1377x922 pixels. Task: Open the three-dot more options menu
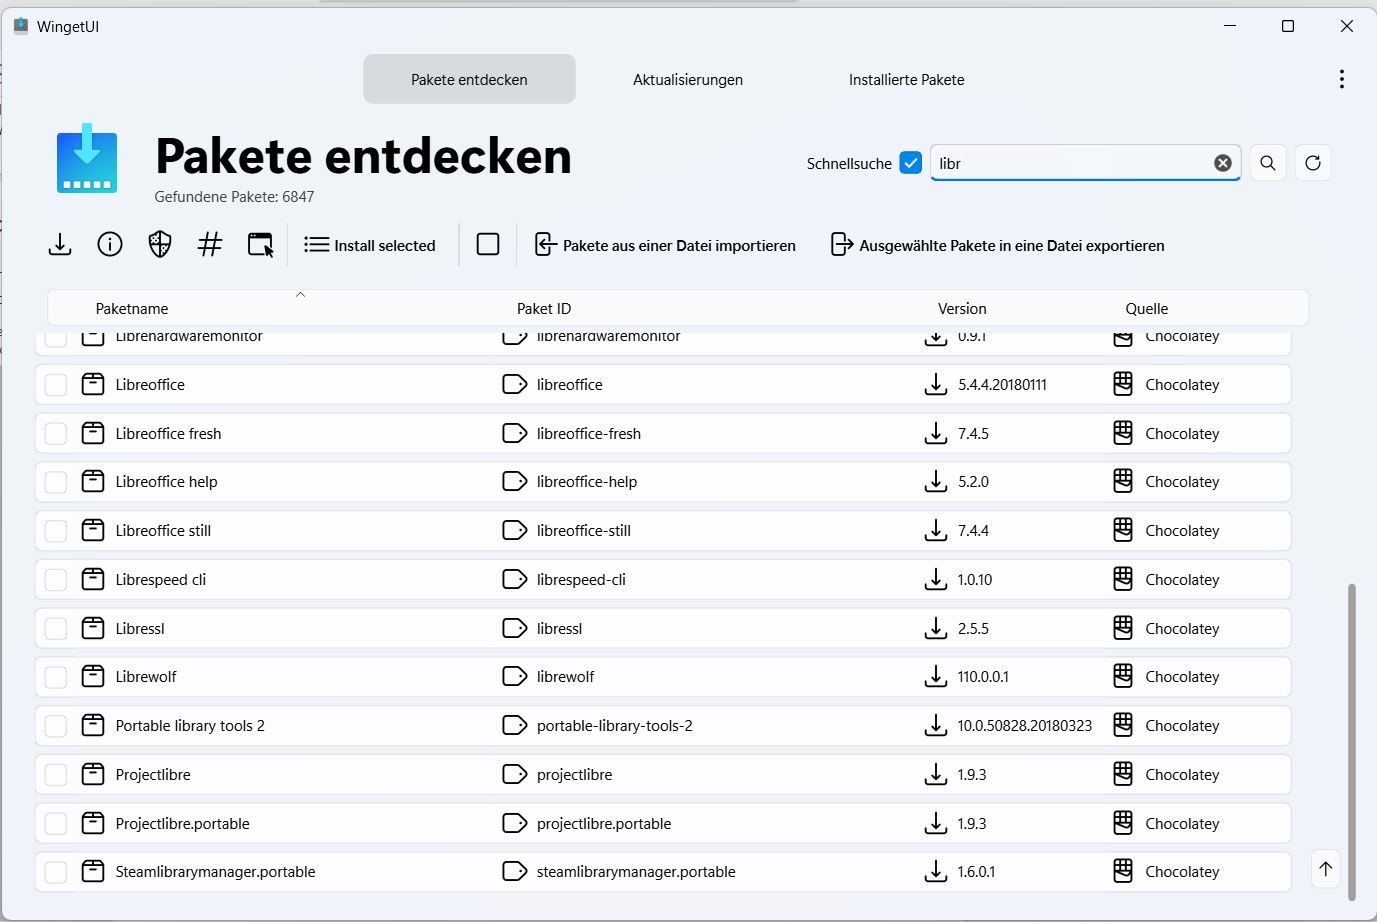click(x=1341, y=79)
